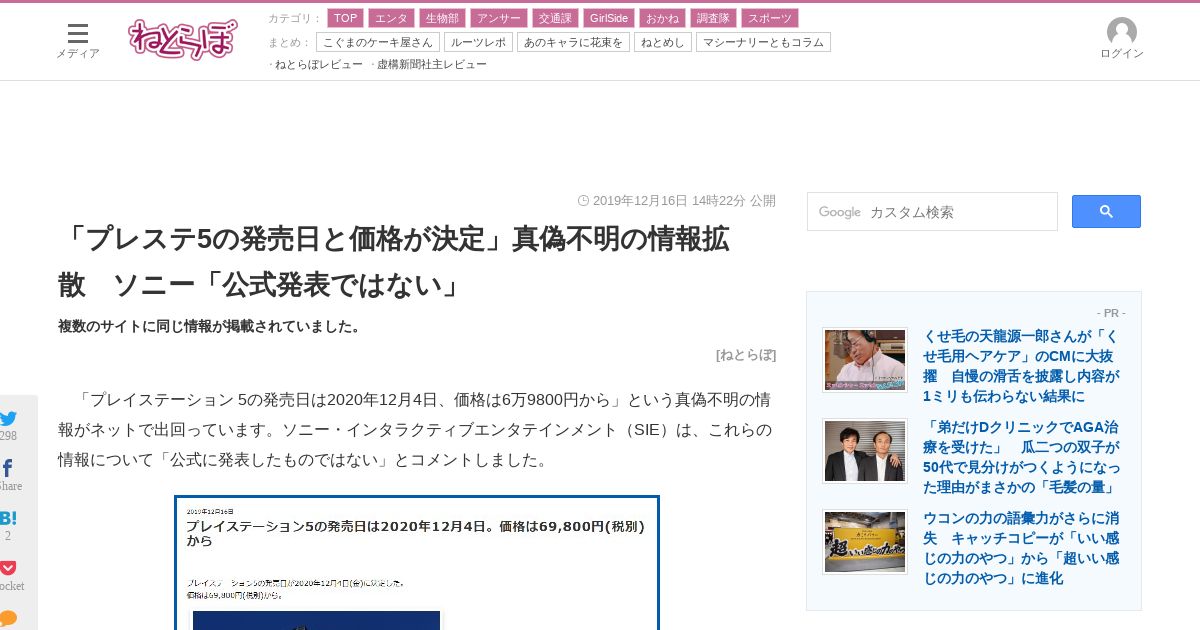
Task: Open こぐまのケーキ屋さん collection
Action: pyautogui.click(x=378, y=42)
